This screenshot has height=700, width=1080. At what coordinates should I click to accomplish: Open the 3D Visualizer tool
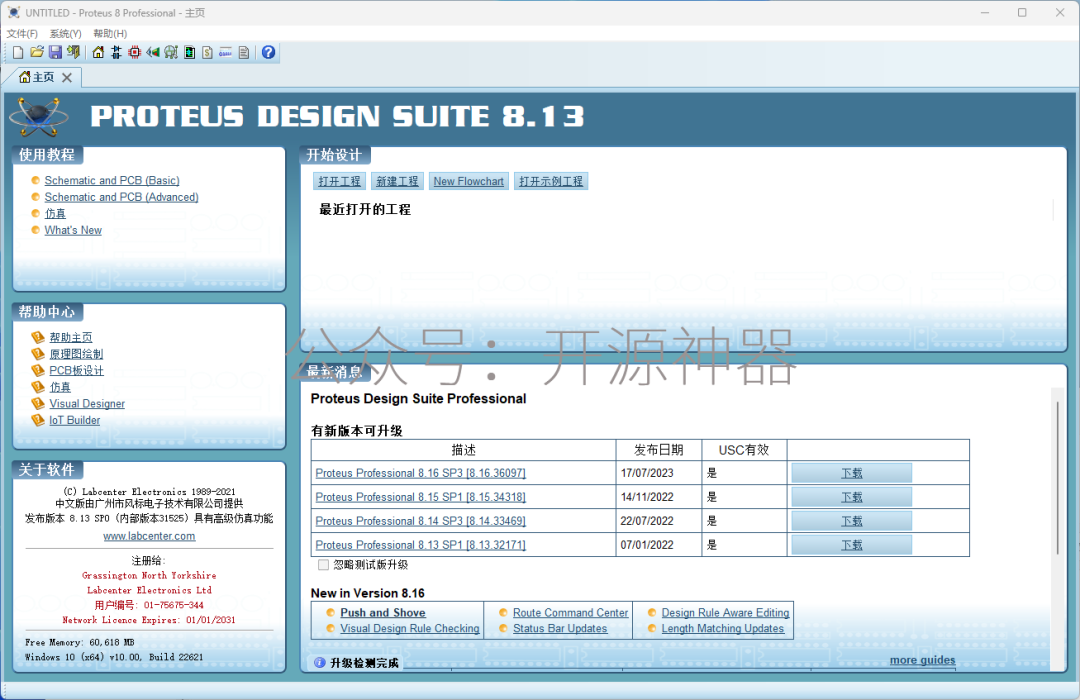click(153, 52)
